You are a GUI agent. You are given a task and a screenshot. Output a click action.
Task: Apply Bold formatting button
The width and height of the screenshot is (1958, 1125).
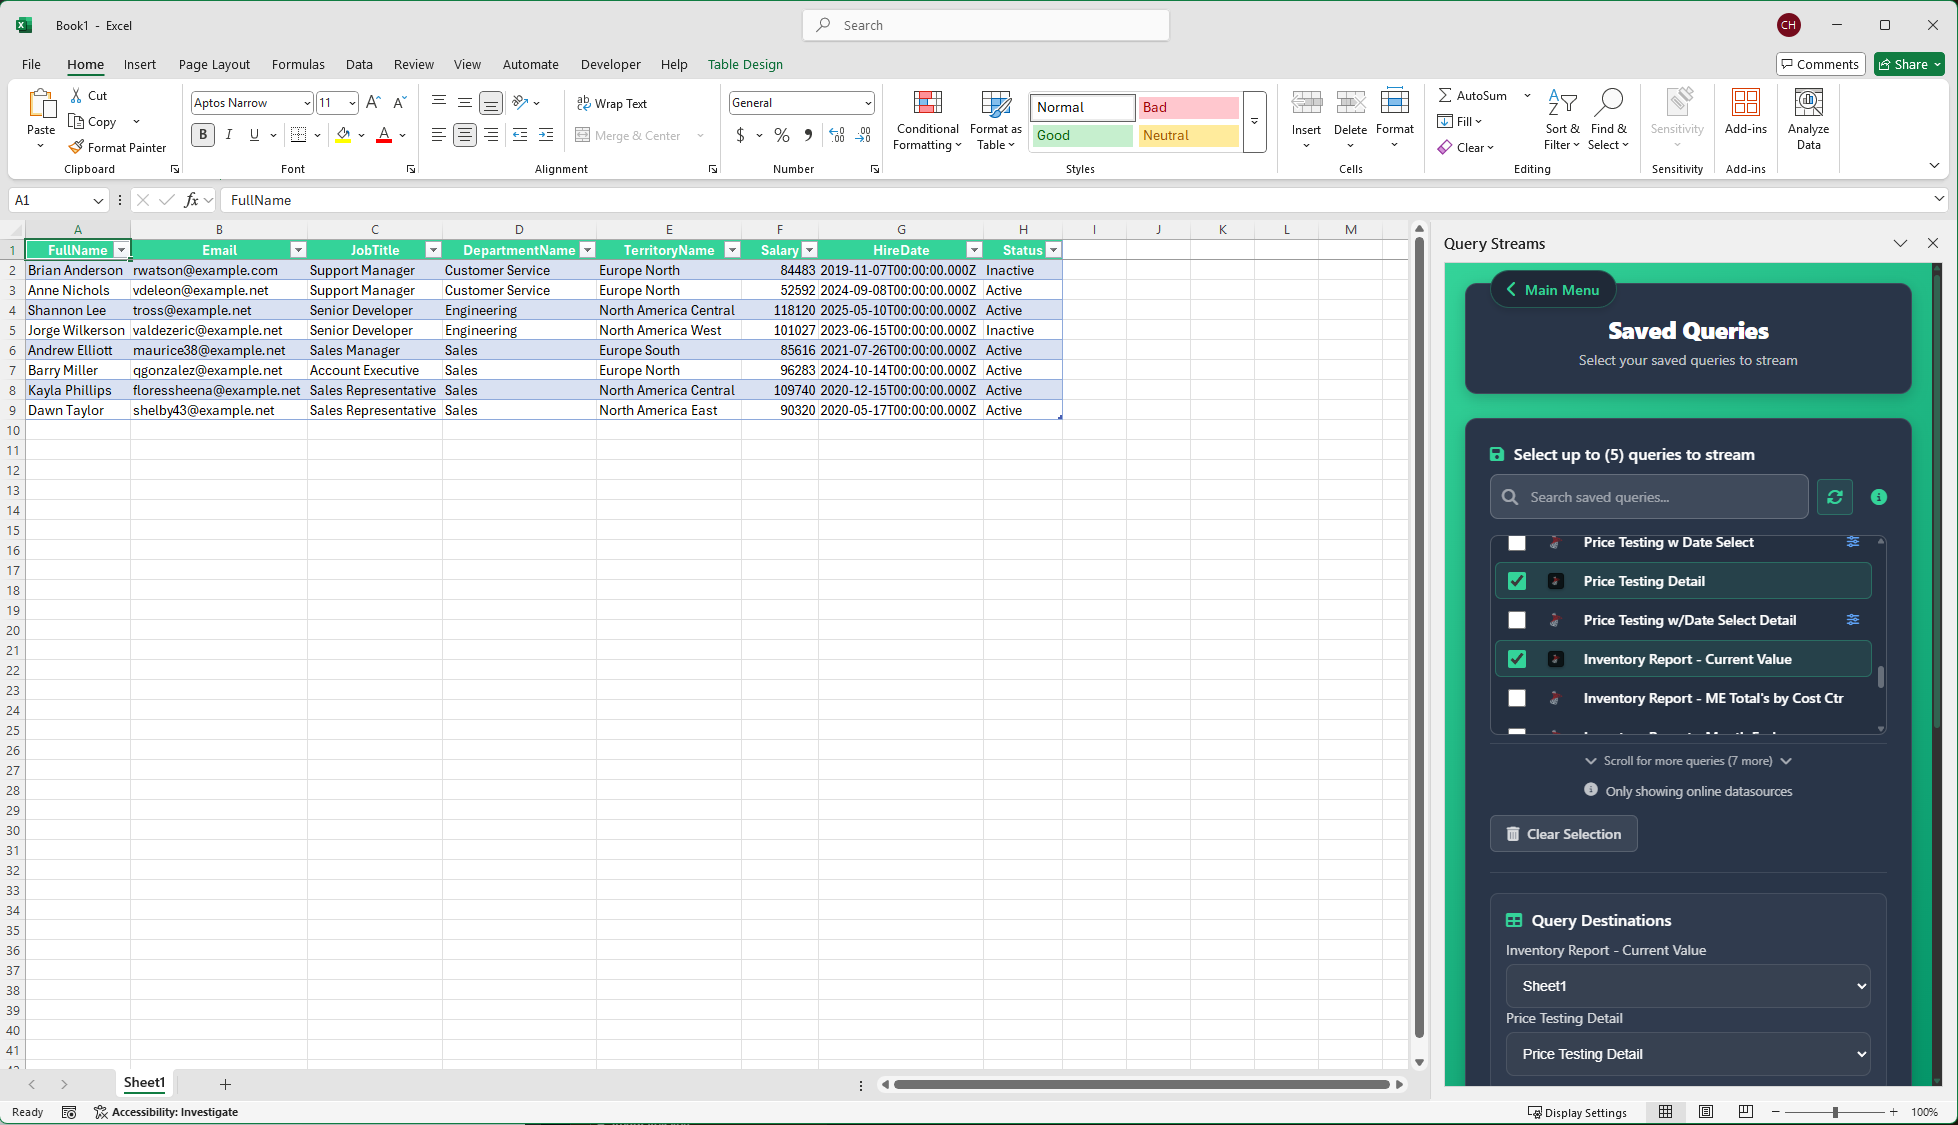203,135
